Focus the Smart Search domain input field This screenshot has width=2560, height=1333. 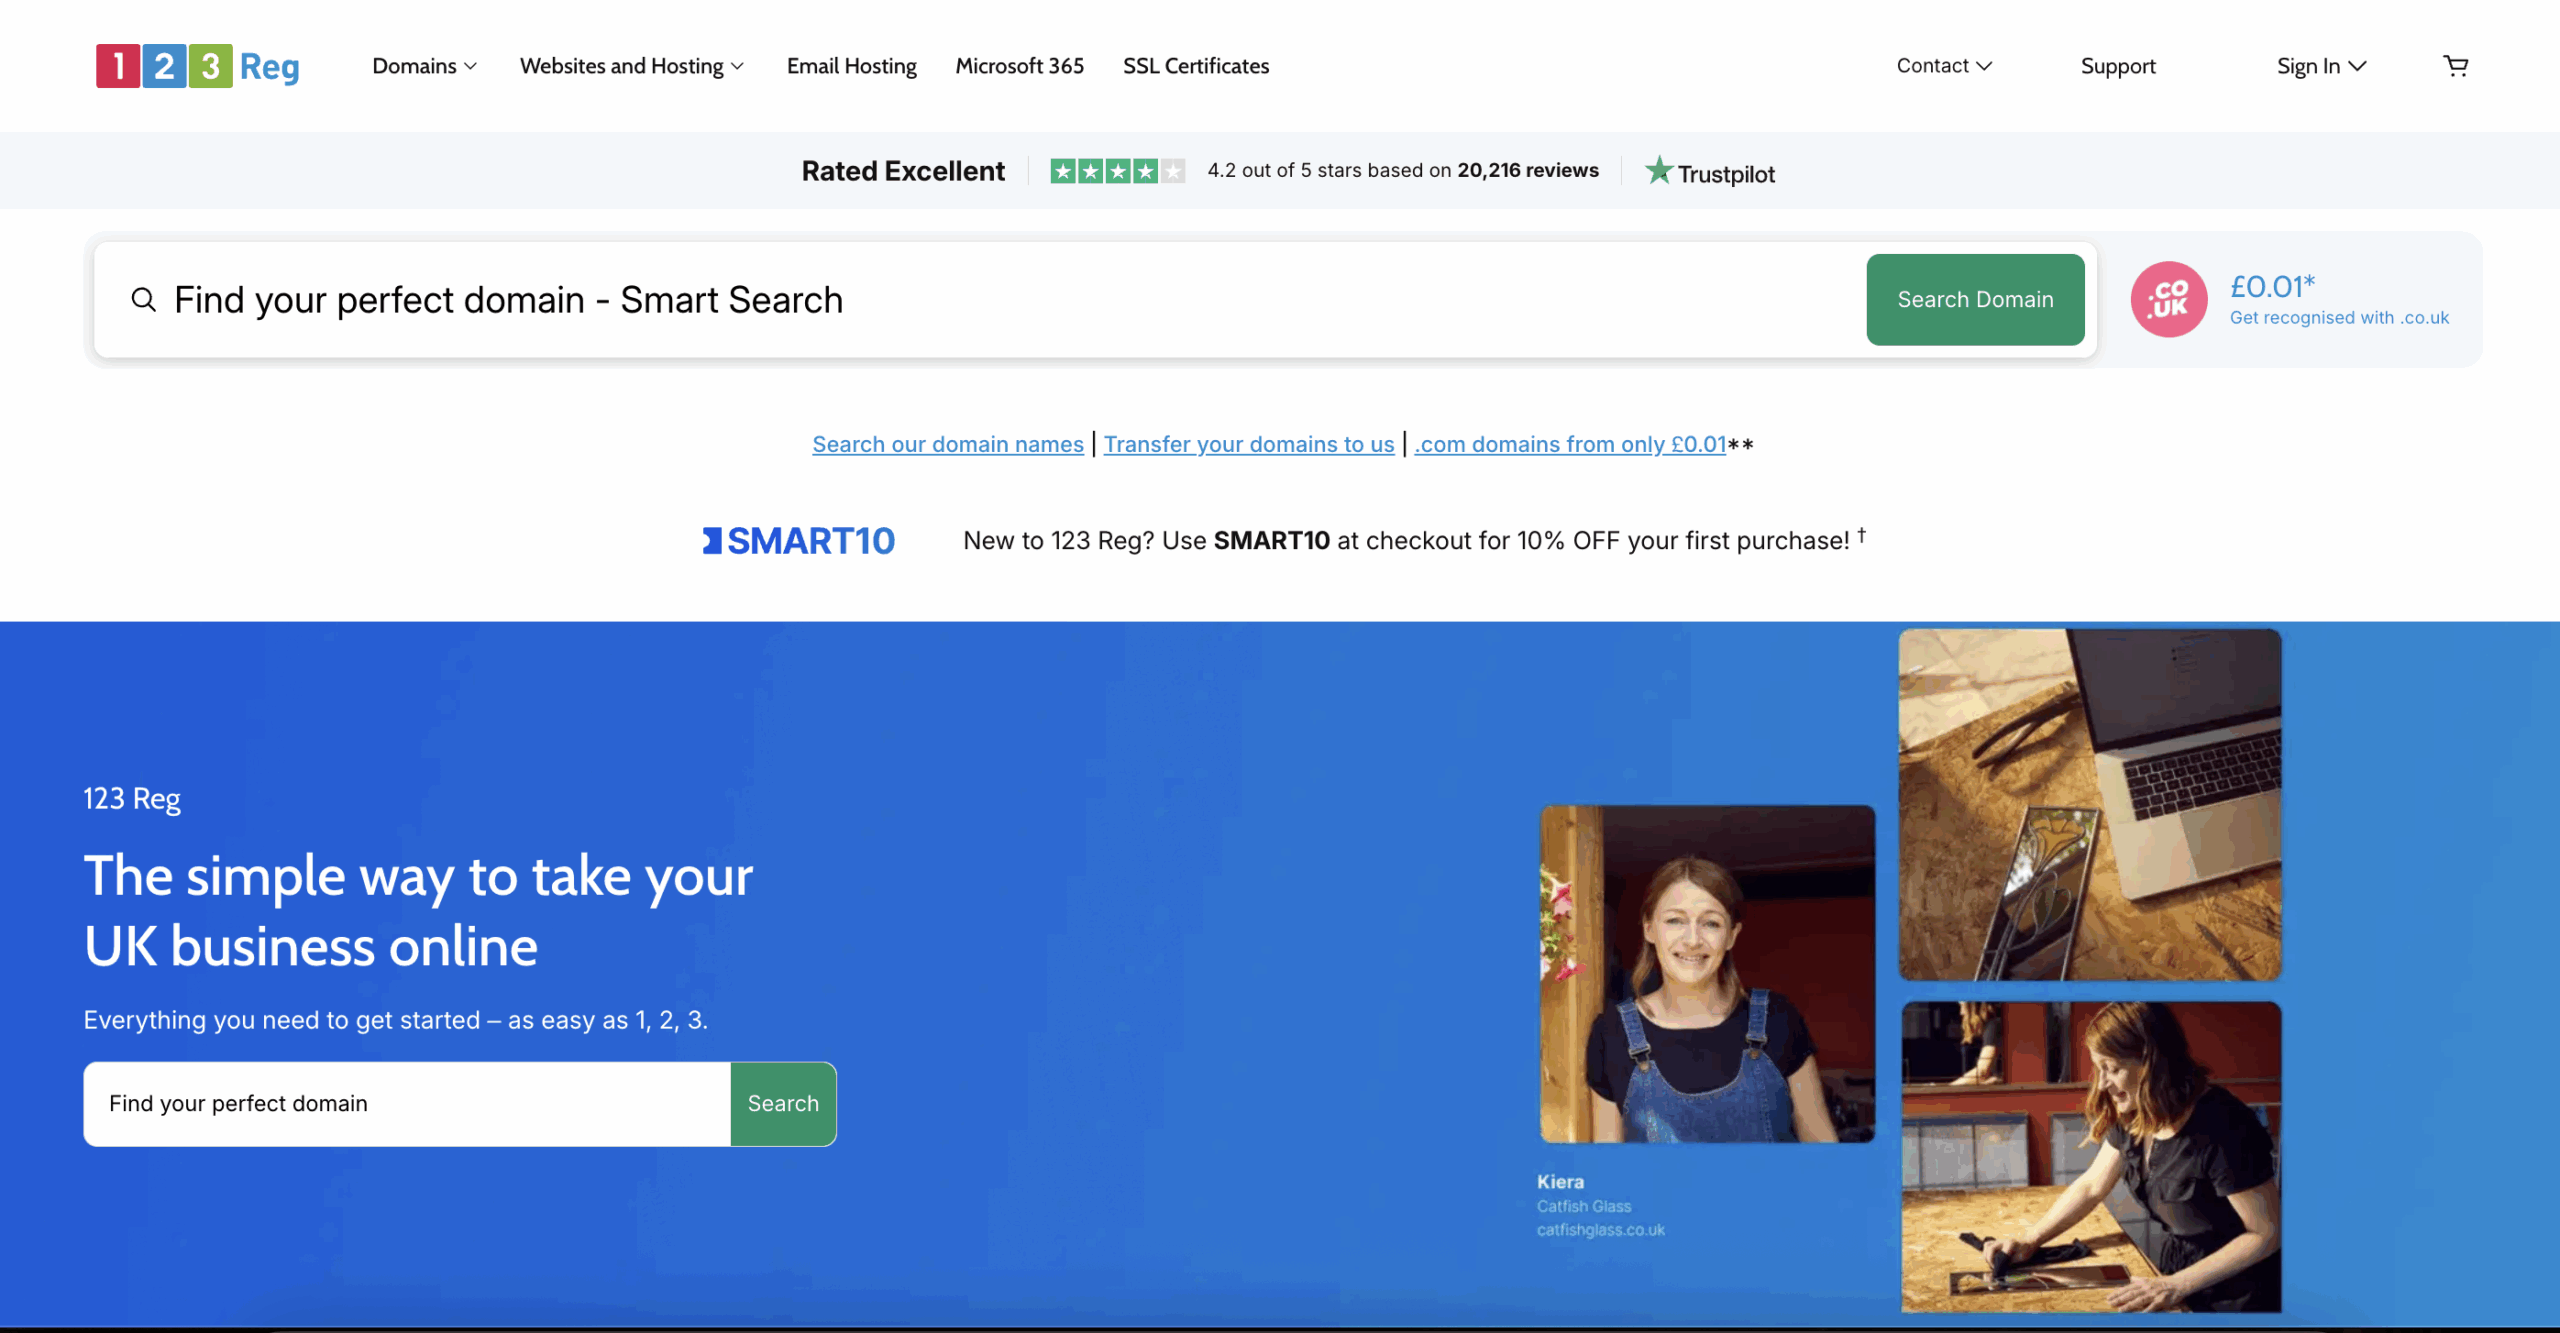(x=1000, y=299)
